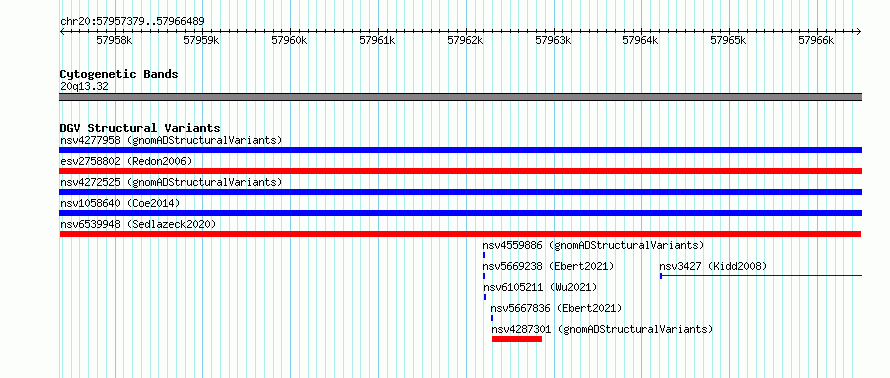This screenshot has width=890, height=378.
Task: Click the chr20:57957379..57966489 coordinate text
Action: pyautogui.click(x=132, y=22)
